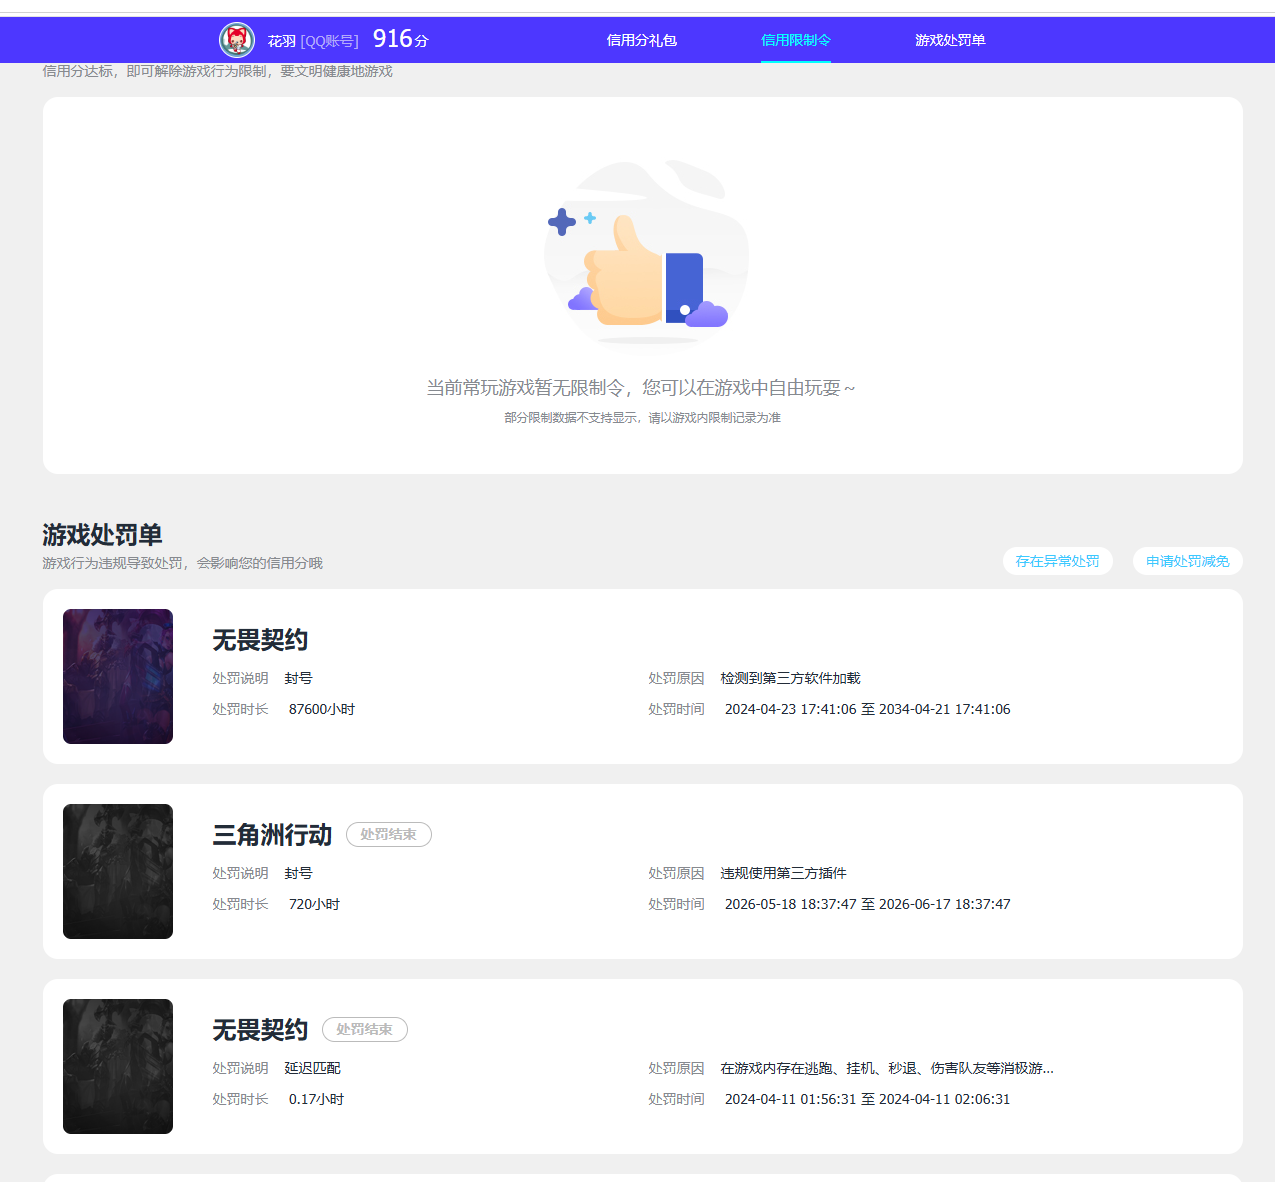Click the message 当前常玩游戏暂无限制令
Screen dimensions: 1275x1182
tap(641, 388)
